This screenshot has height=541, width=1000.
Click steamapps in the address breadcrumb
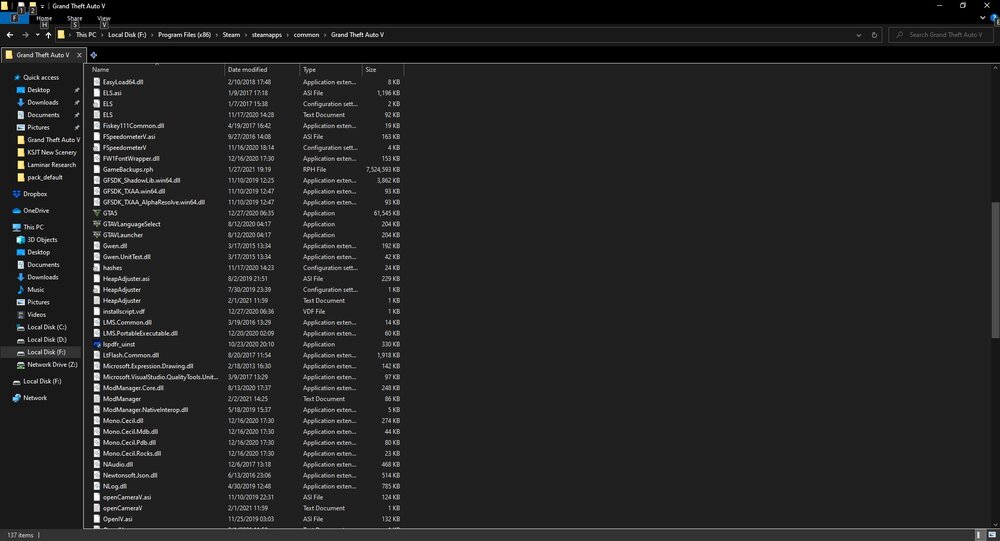click(x=267, y=35)
